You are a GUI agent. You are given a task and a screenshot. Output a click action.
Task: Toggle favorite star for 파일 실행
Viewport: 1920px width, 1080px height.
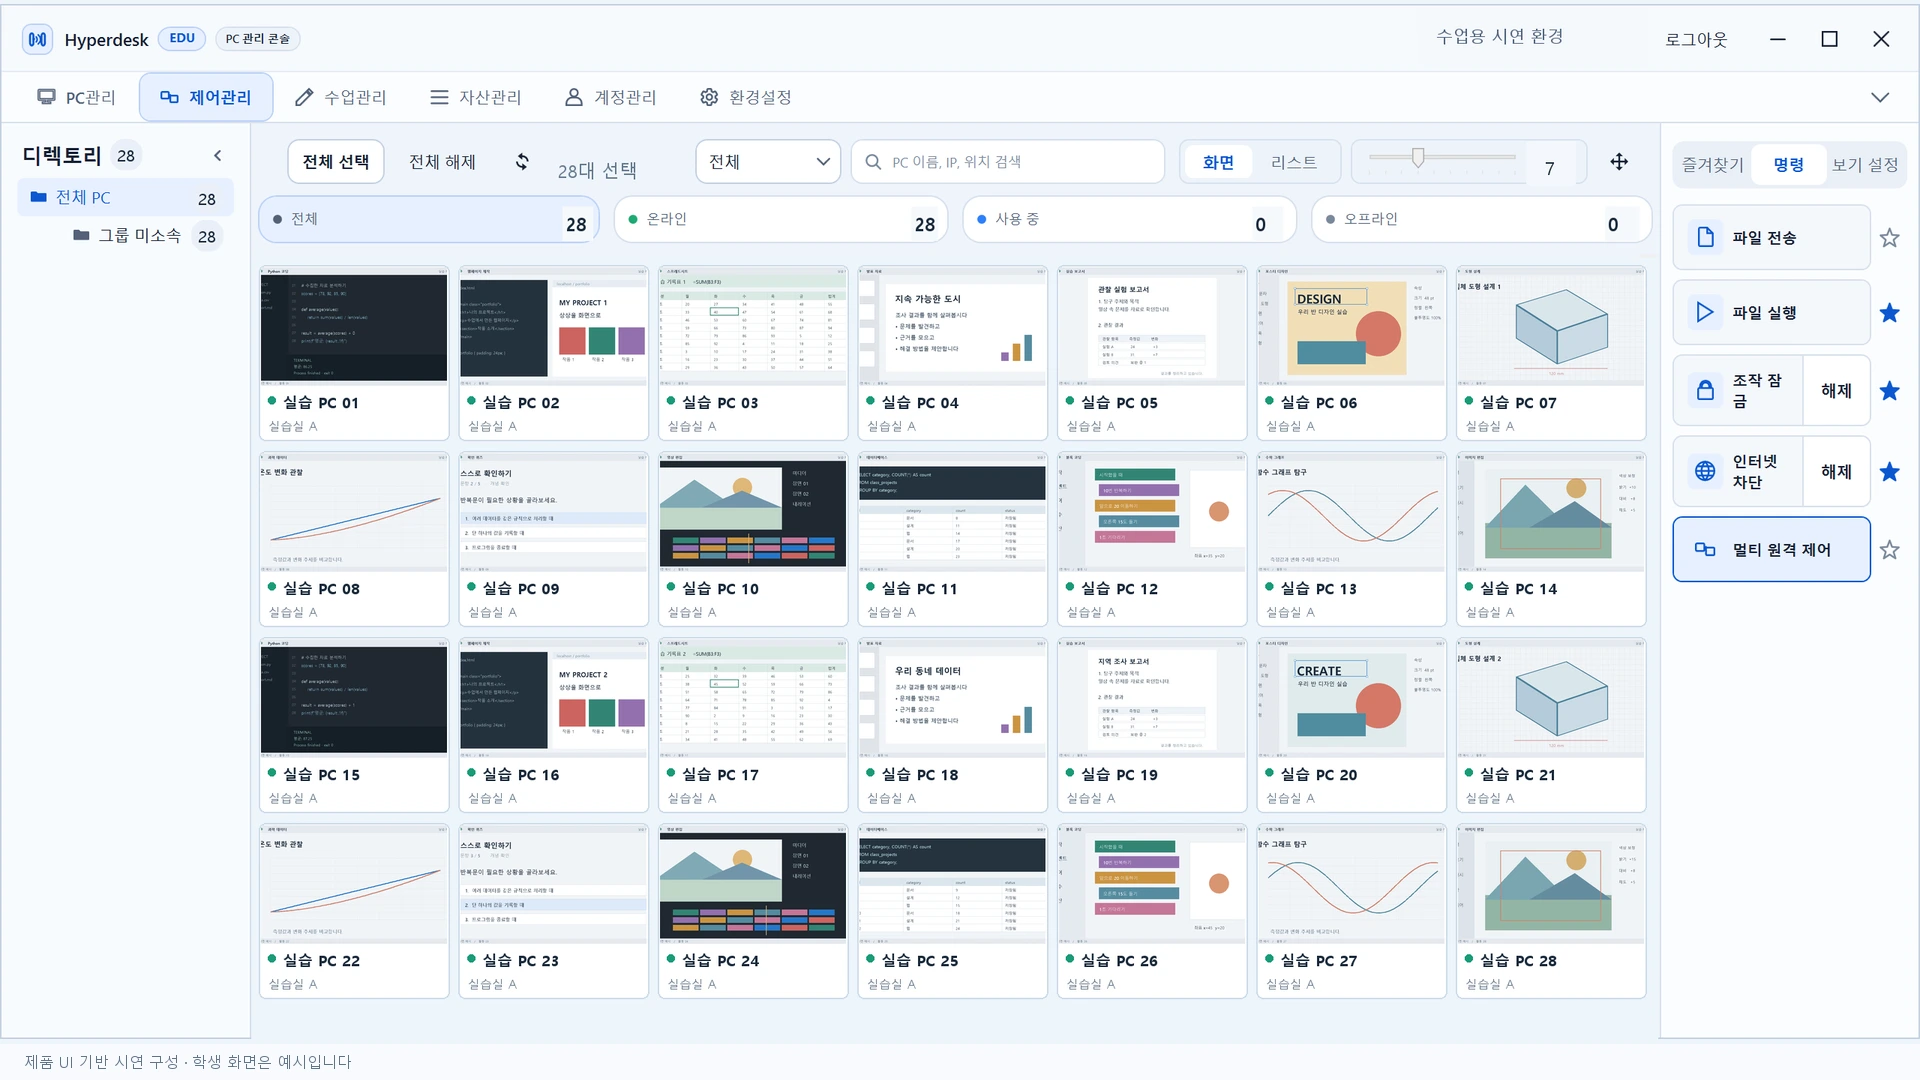click(1889, 313)
